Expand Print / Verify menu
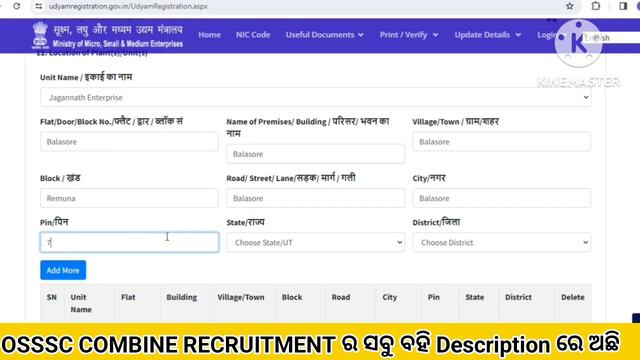640x360 pixels. click(409, 35)
